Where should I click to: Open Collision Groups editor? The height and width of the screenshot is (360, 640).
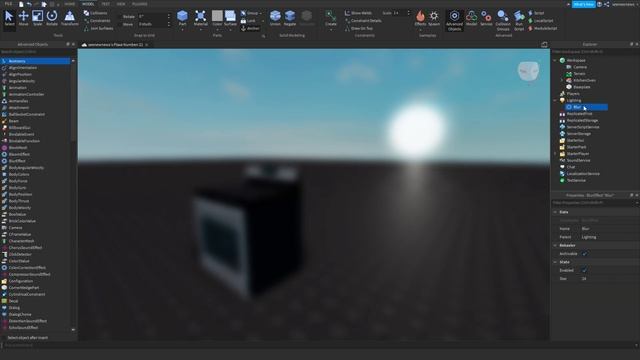pos(503,20)
